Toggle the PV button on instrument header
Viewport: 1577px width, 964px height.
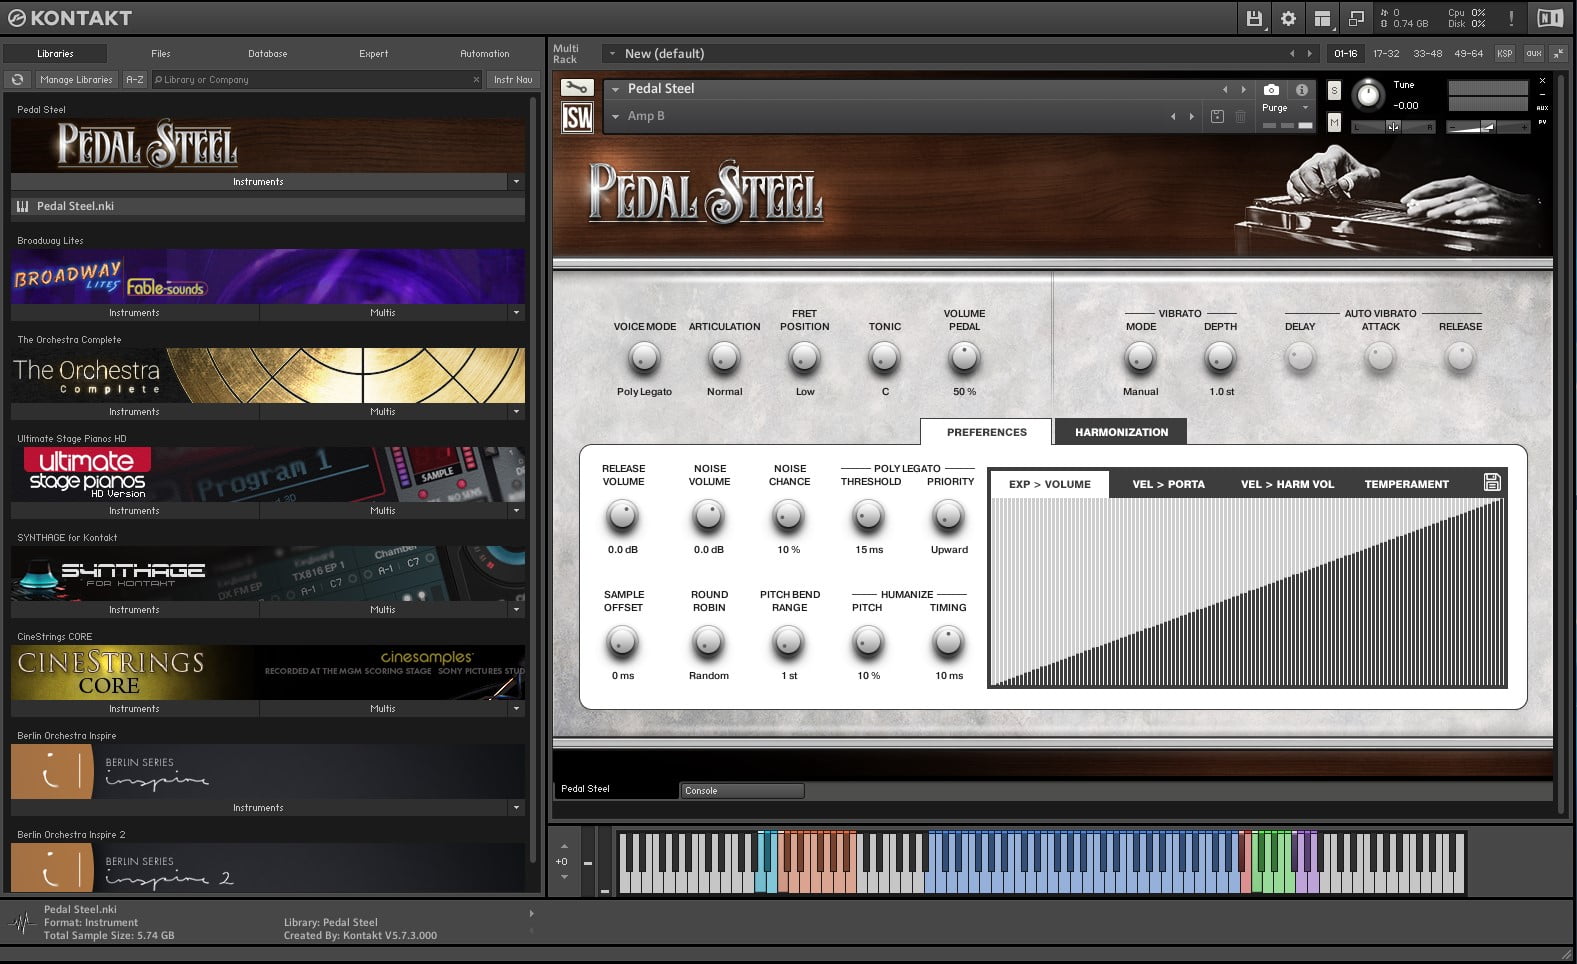coord(1542,122)
